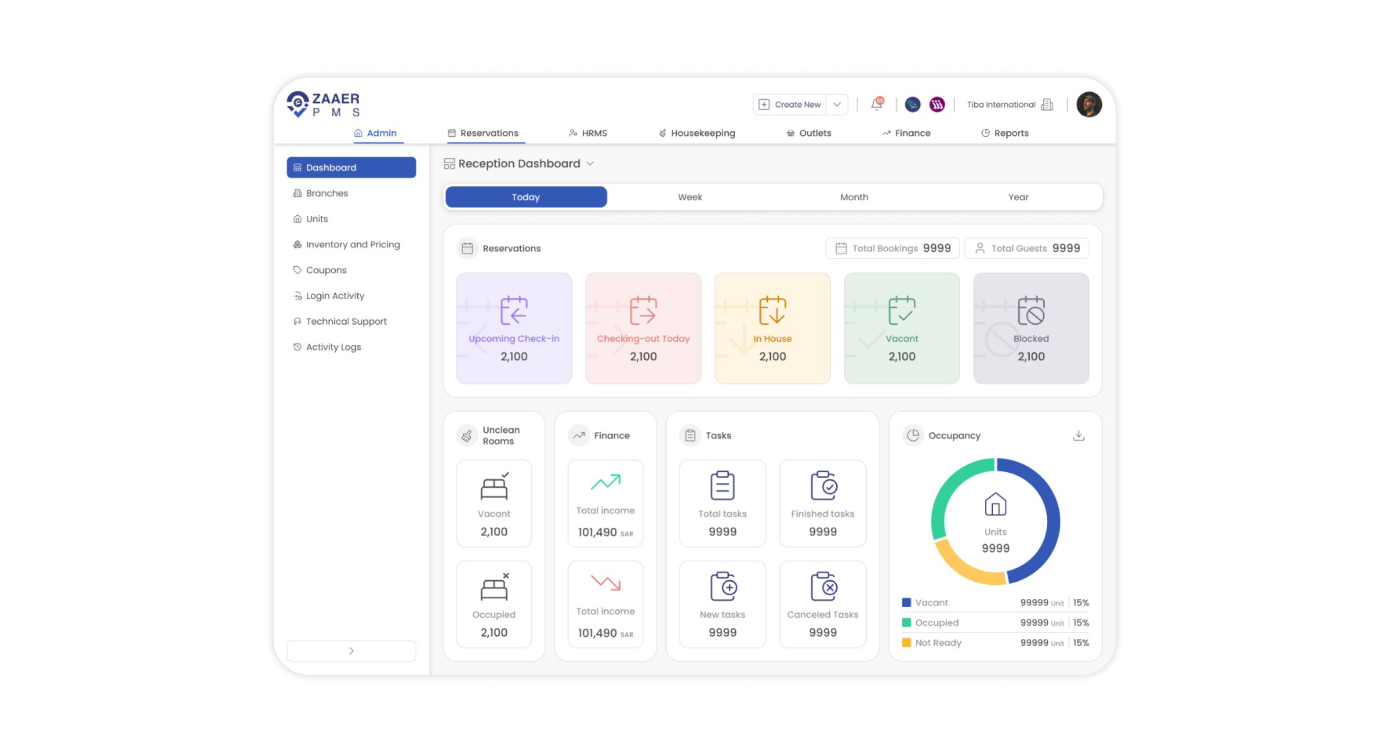Click the New tasks clipboard icon

point(722,587)
